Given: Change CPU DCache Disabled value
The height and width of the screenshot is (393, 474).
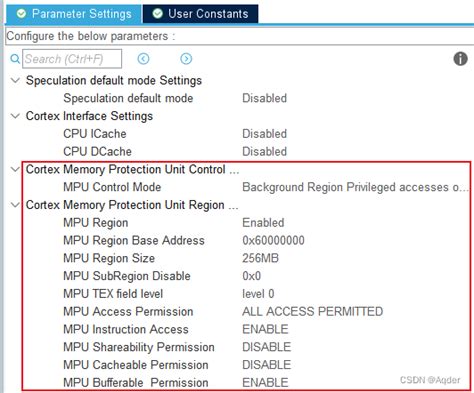Looking at the screenshot, I should tap(264, 152).
